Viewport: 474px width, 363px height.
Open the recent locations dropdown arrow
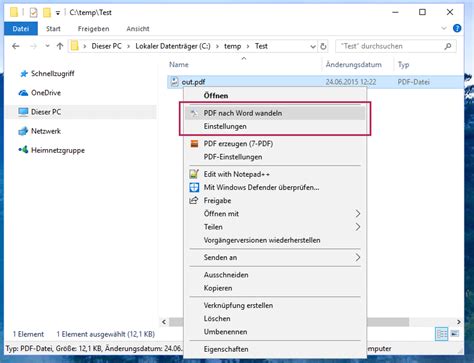point(47,46)
